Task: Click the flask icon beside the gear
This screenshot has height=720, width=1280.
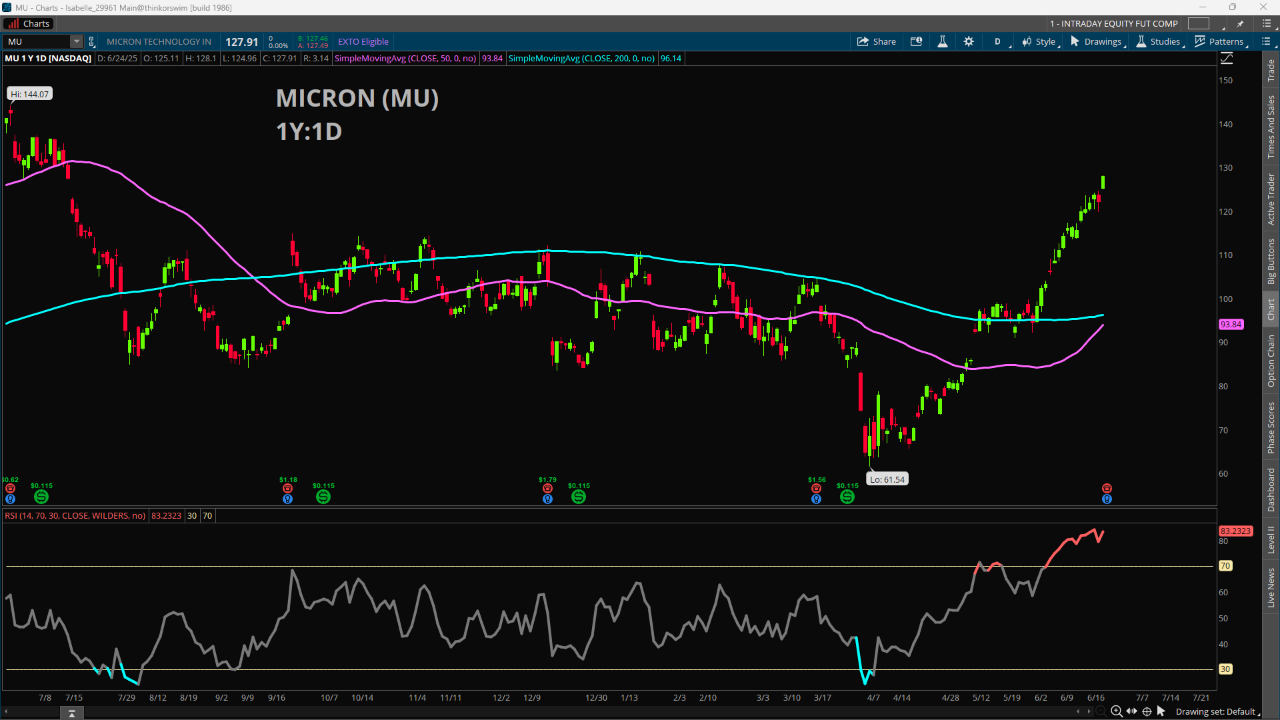Action: (x=942, y=42)
